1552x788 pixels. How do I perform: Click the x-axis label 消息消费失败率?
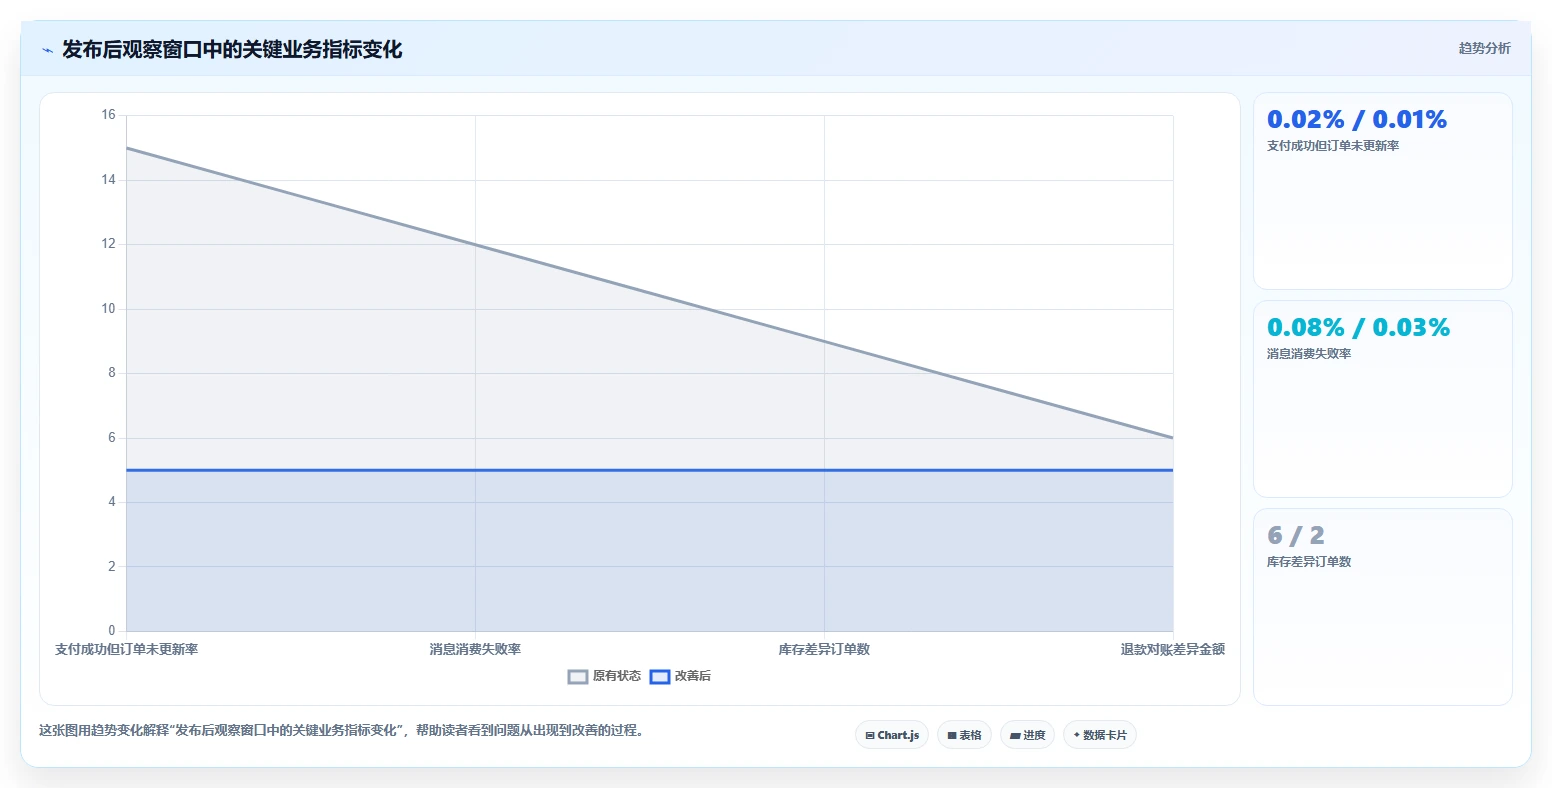[475, 650]
